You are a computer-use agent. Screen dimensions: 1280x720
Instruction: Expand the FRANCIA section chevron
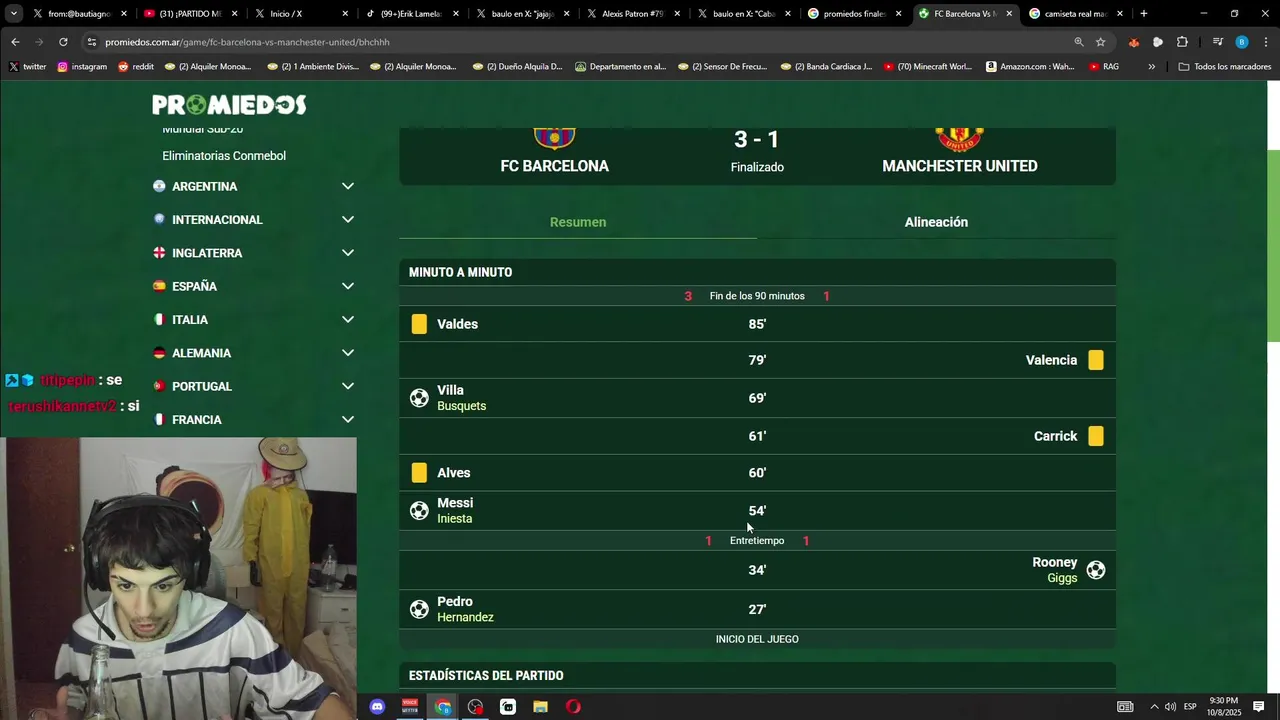click(x=348, y=420)
